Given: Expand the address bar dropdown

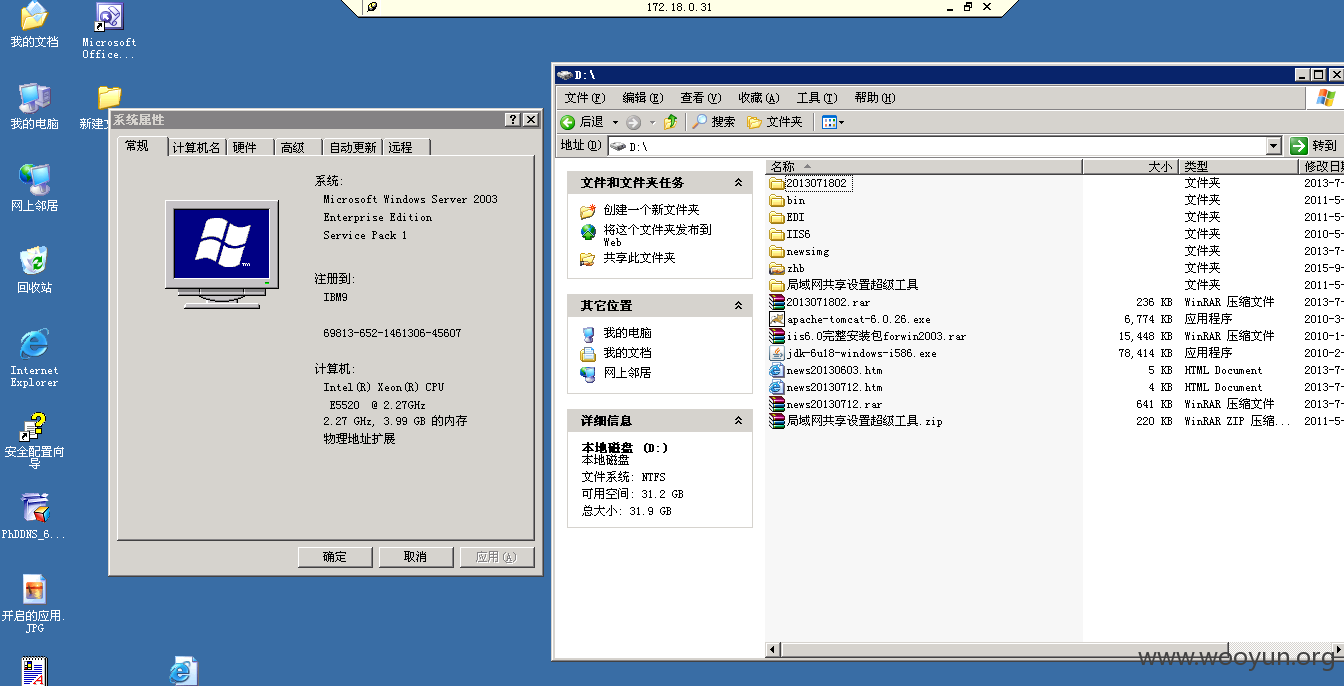Looking at the screenshot, I should point(1273,146).
